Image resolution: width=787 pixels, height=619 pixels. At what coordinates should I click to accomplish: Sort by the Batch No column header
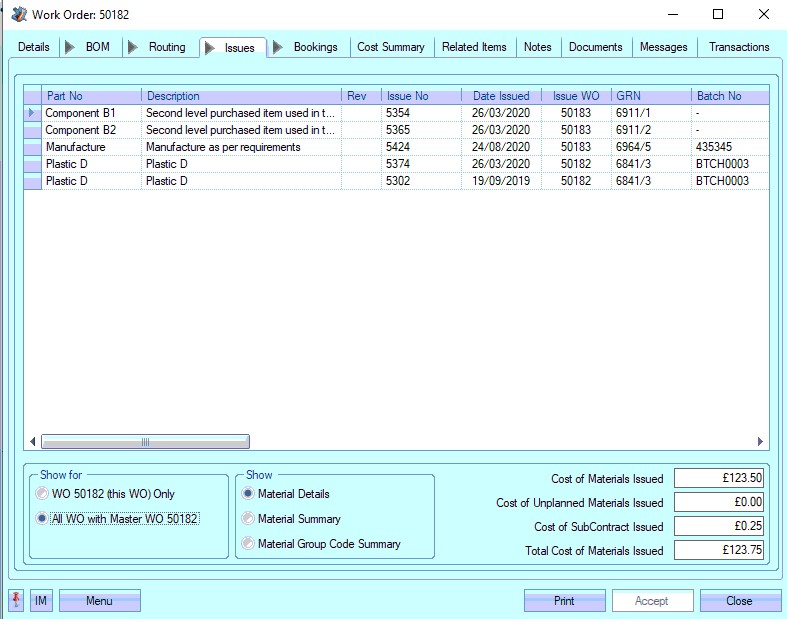coord(720,96)
